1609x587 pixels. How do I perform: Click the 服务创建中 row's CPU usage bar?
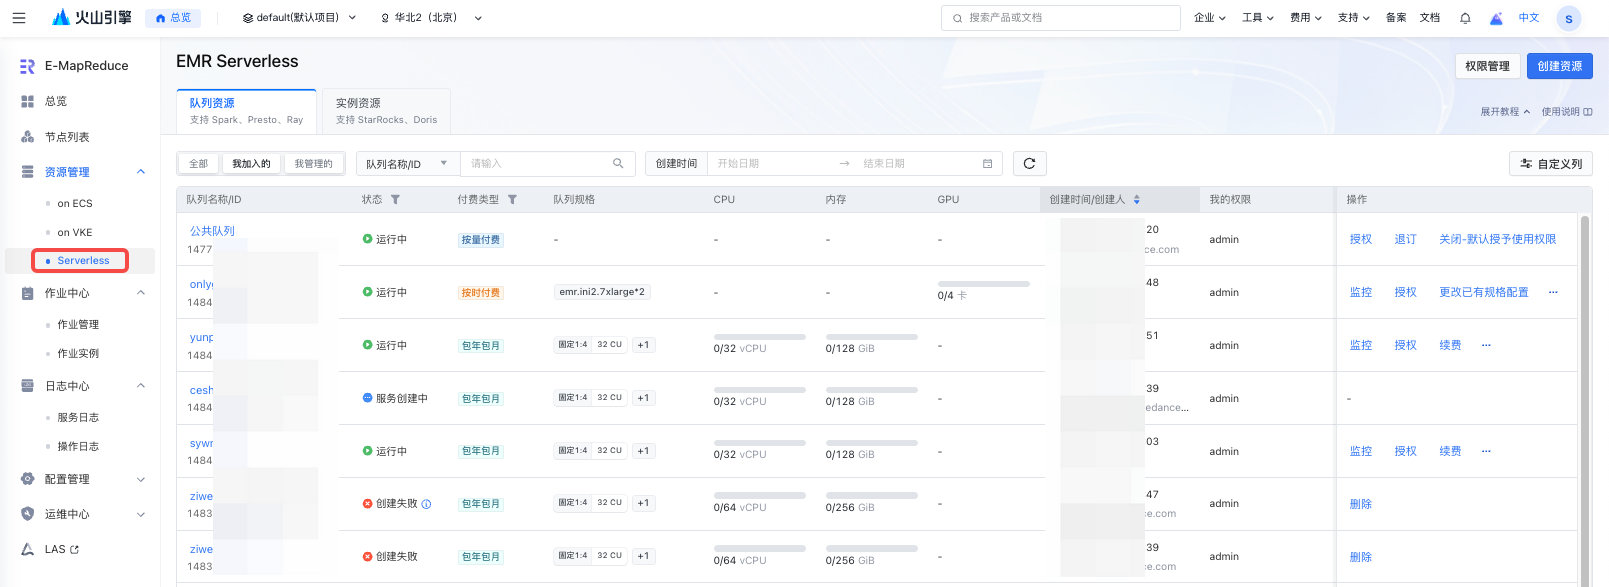pos(760,390)
